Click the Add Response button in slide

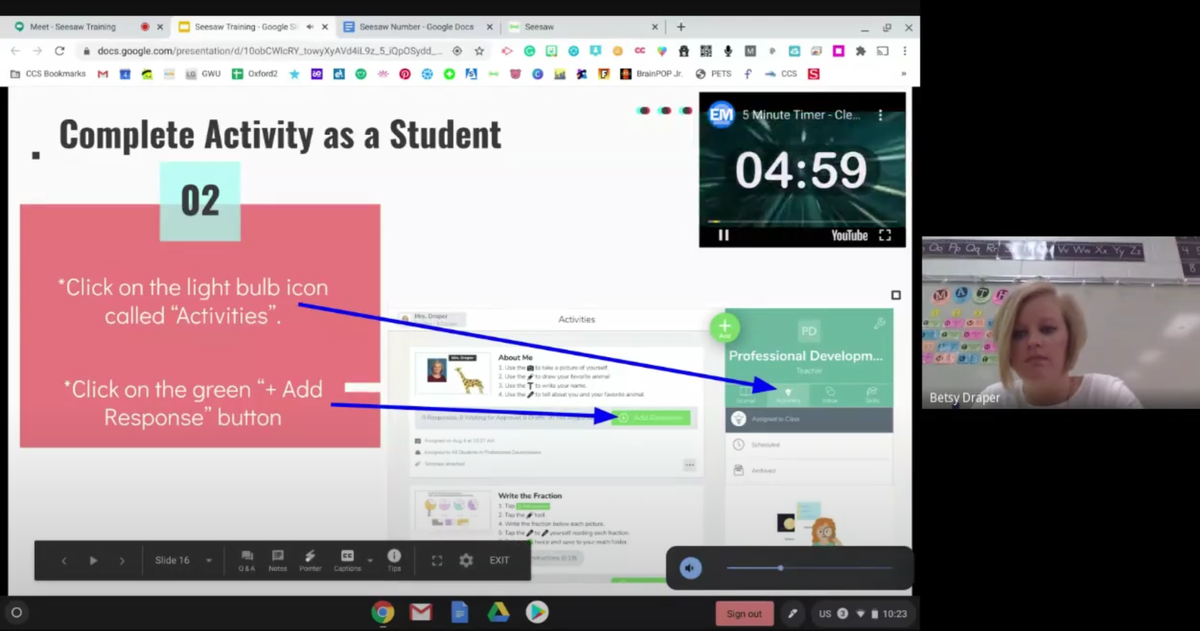pyautogui.click(x=651, y=417)
